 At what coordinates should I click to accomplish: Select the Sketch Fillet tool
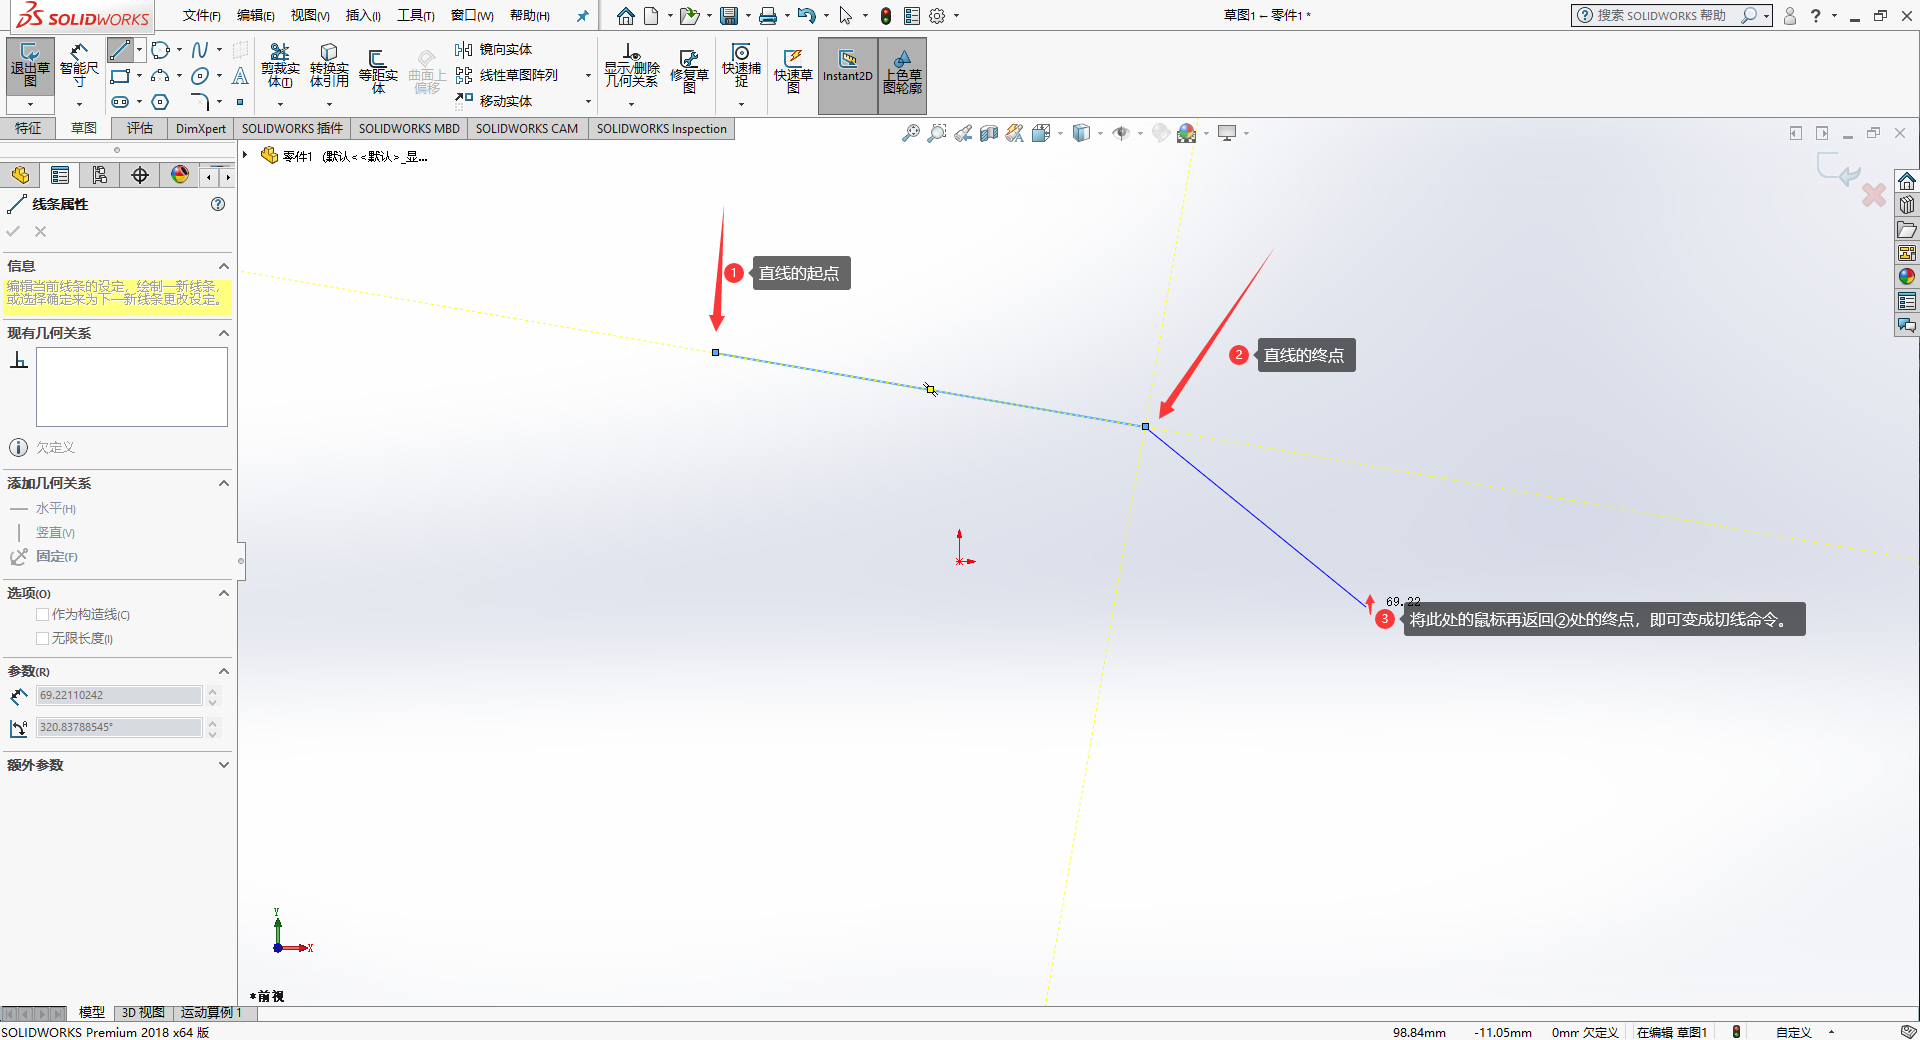tap(200, 102)
